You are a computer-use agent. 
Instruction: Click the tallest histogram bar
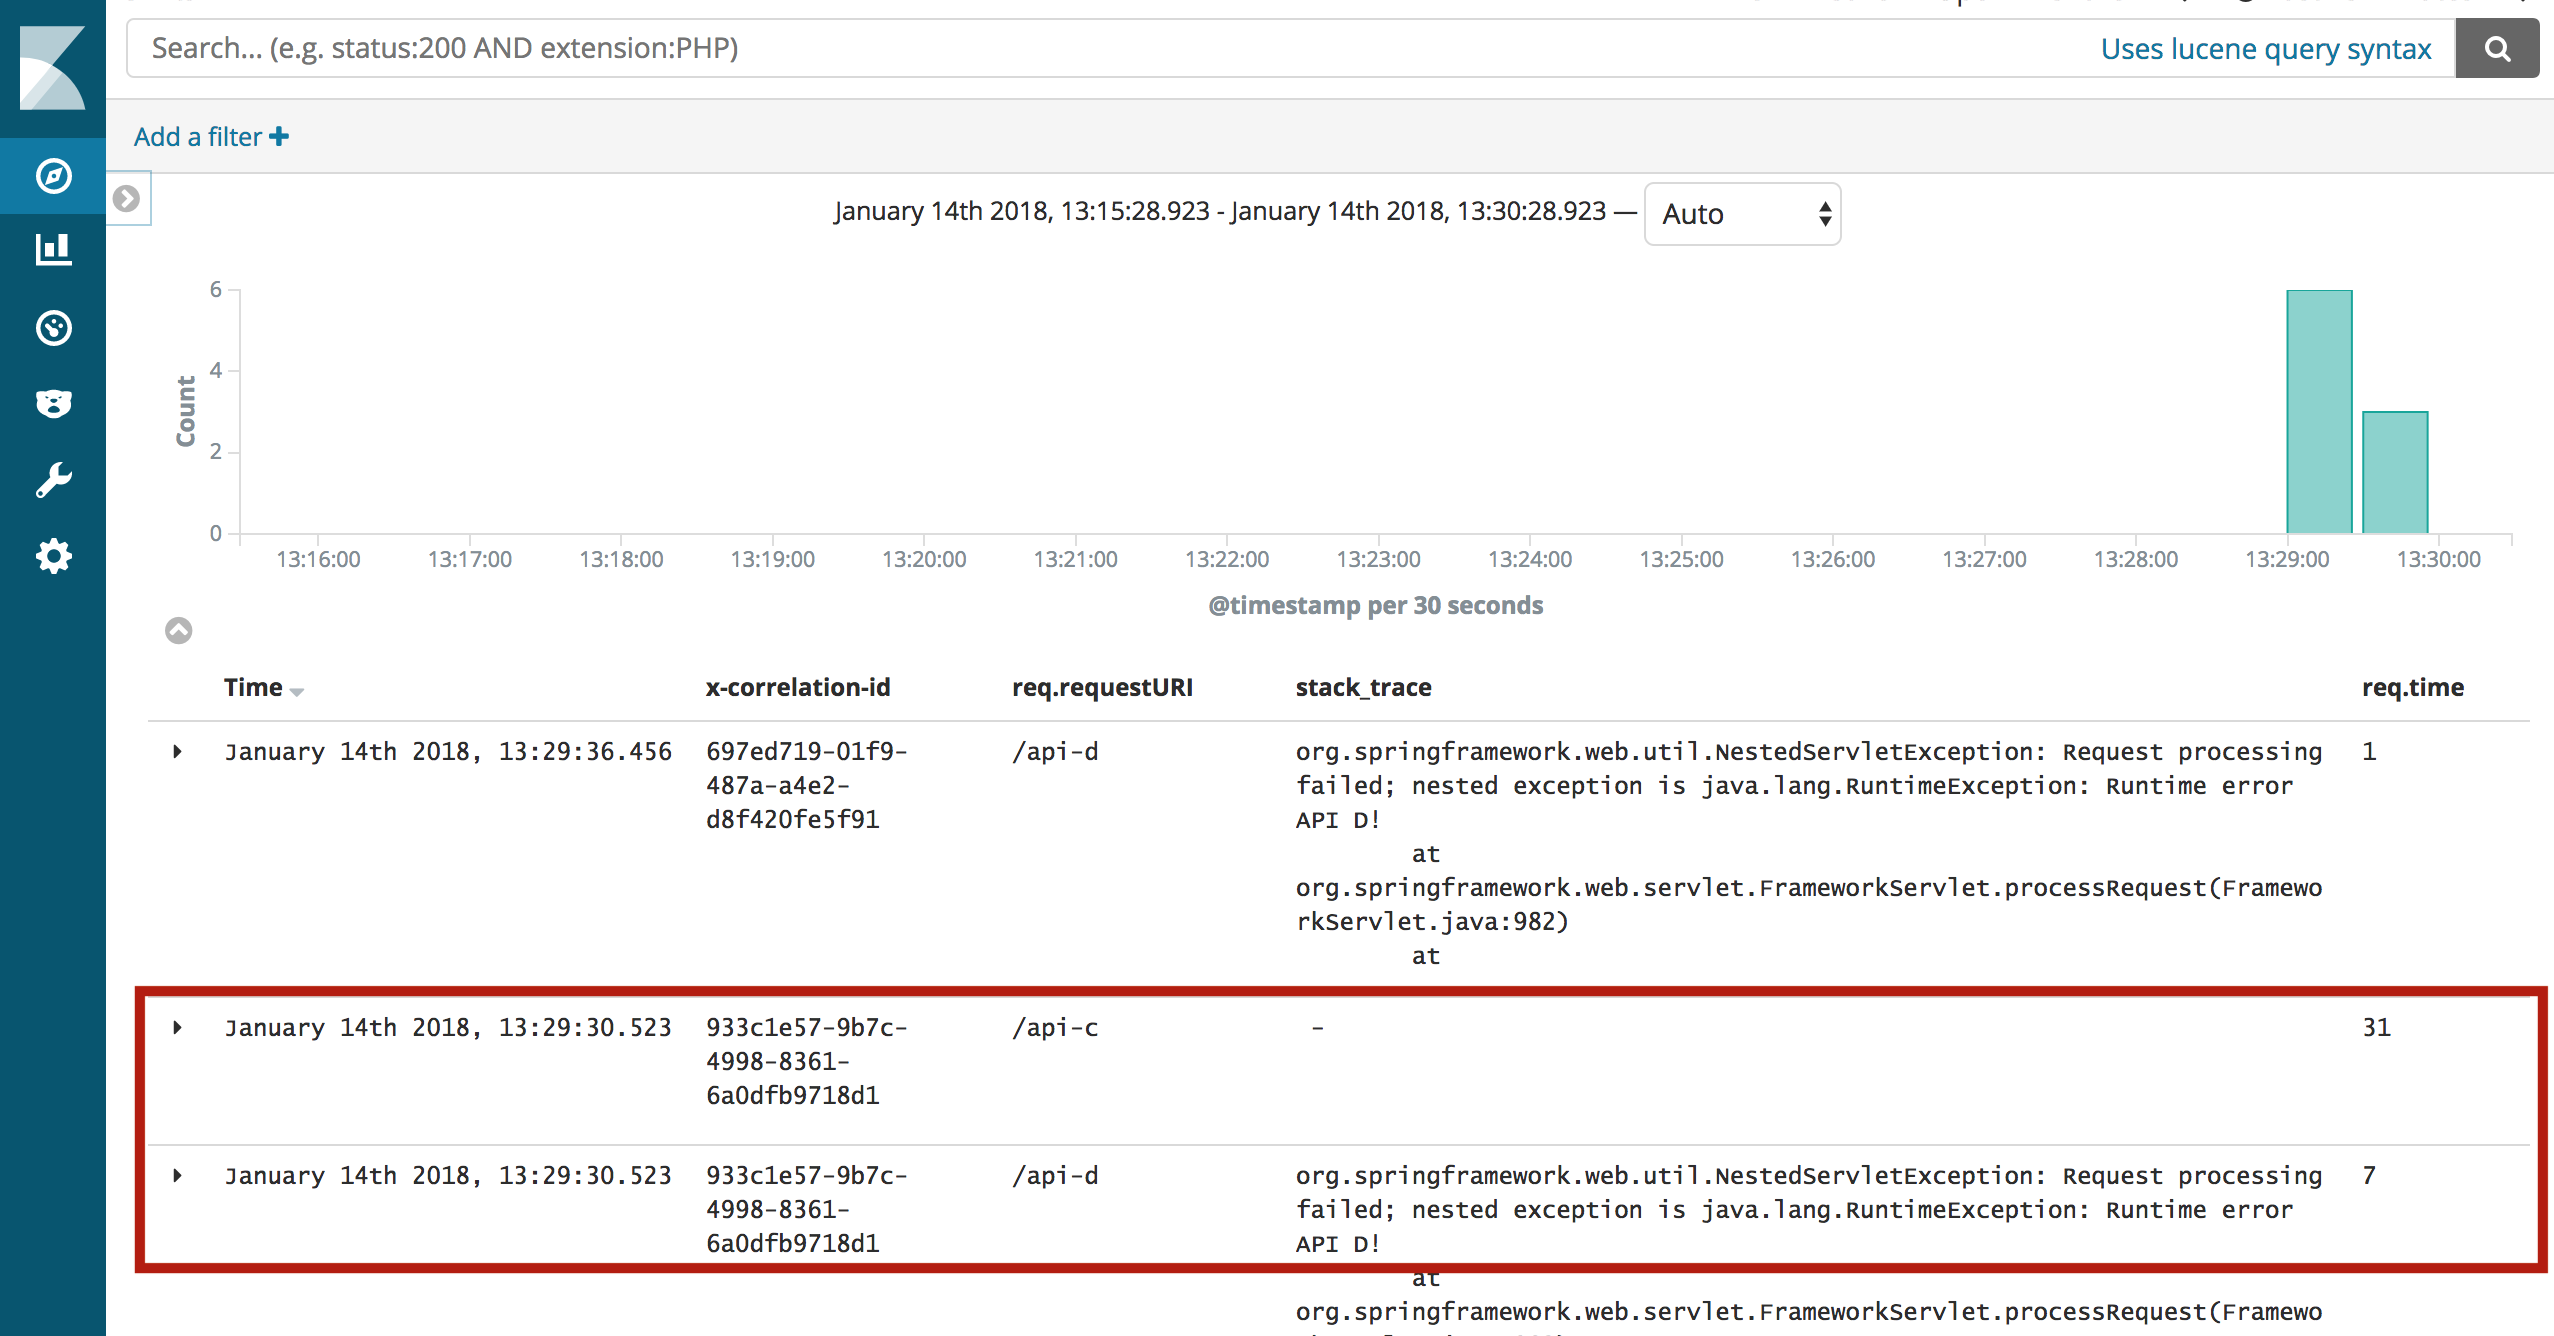[2318, 412]
